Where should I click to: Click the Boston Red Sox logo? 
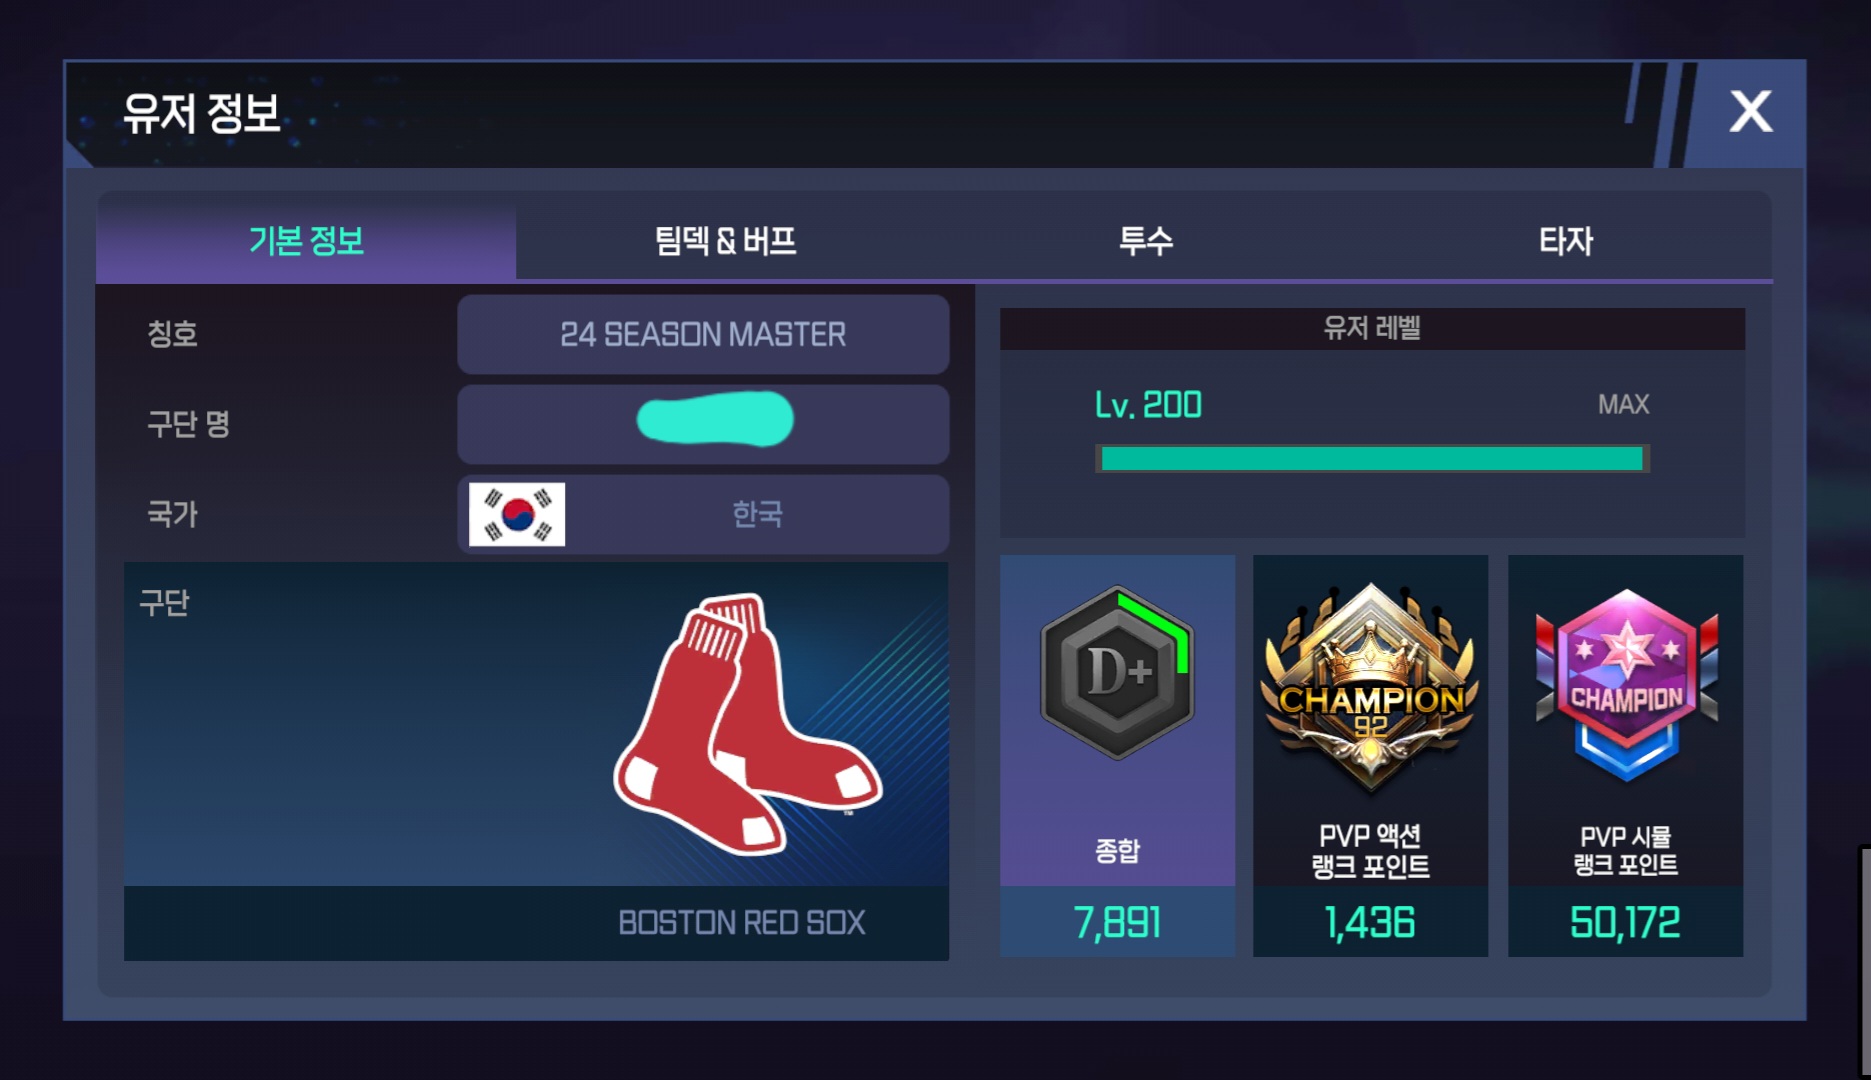(747, 724)
